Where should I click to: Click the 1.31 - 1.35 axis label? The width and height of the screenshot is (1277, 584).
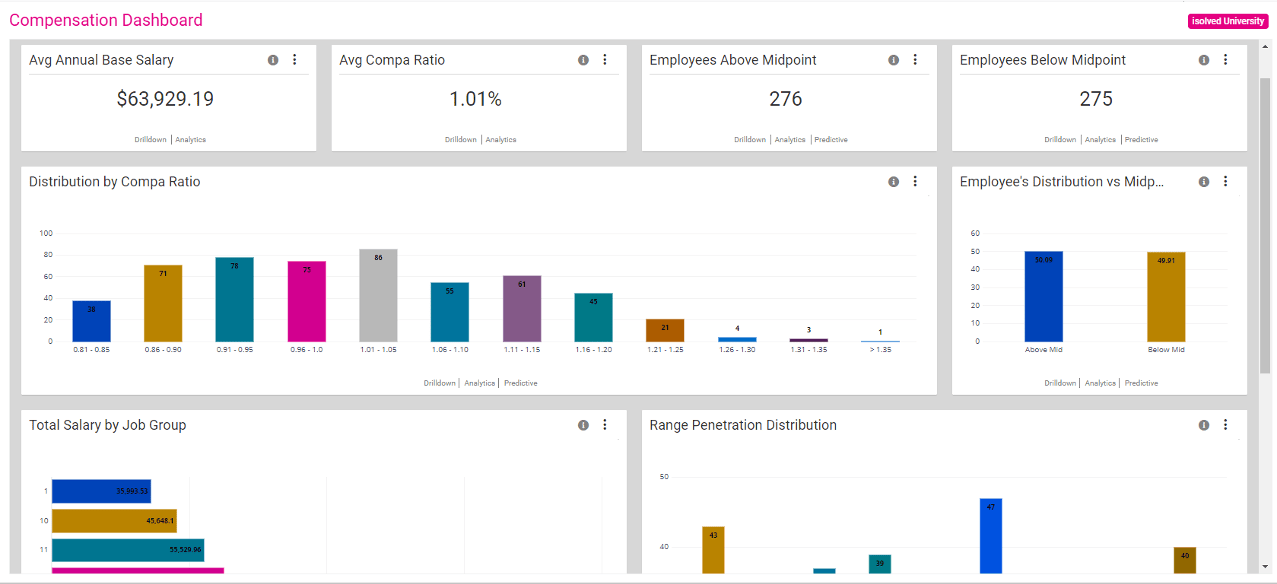[x=809, y=350]
